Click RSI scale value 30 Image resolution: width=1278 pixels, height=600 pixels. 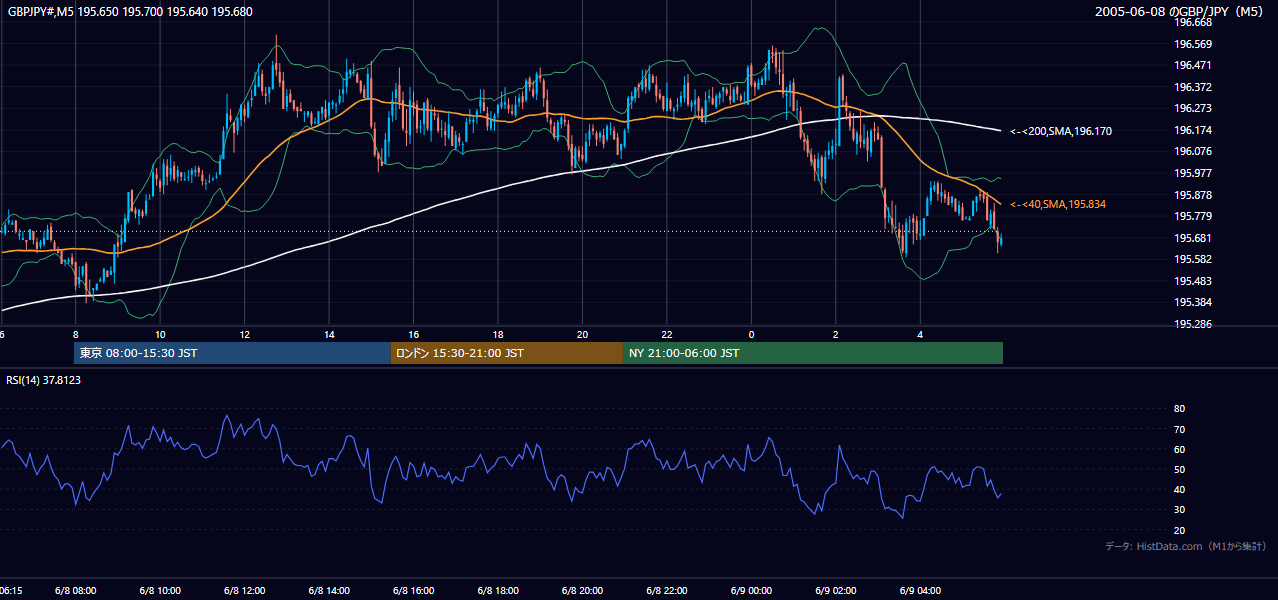1179,510
